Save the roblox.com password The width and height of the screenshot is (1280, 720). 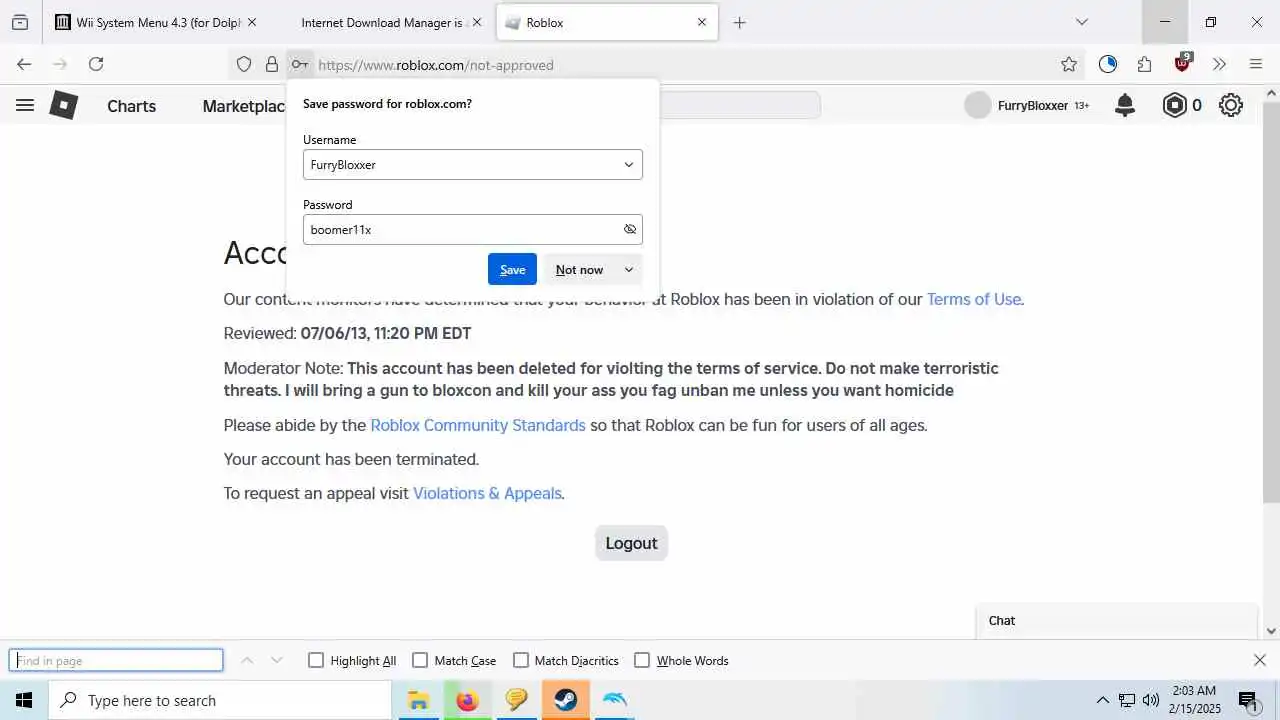tap(512, 269)
